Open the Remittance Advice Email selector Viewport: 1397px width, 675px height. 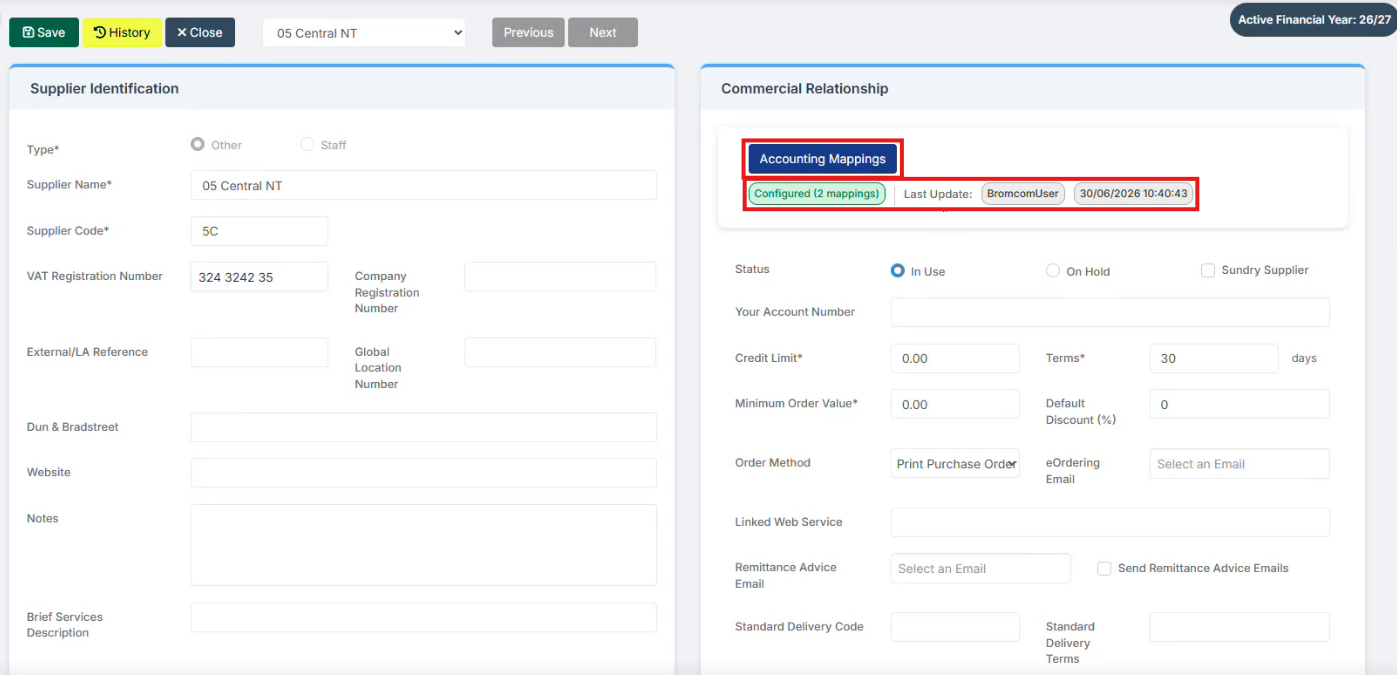coord(981,568)
